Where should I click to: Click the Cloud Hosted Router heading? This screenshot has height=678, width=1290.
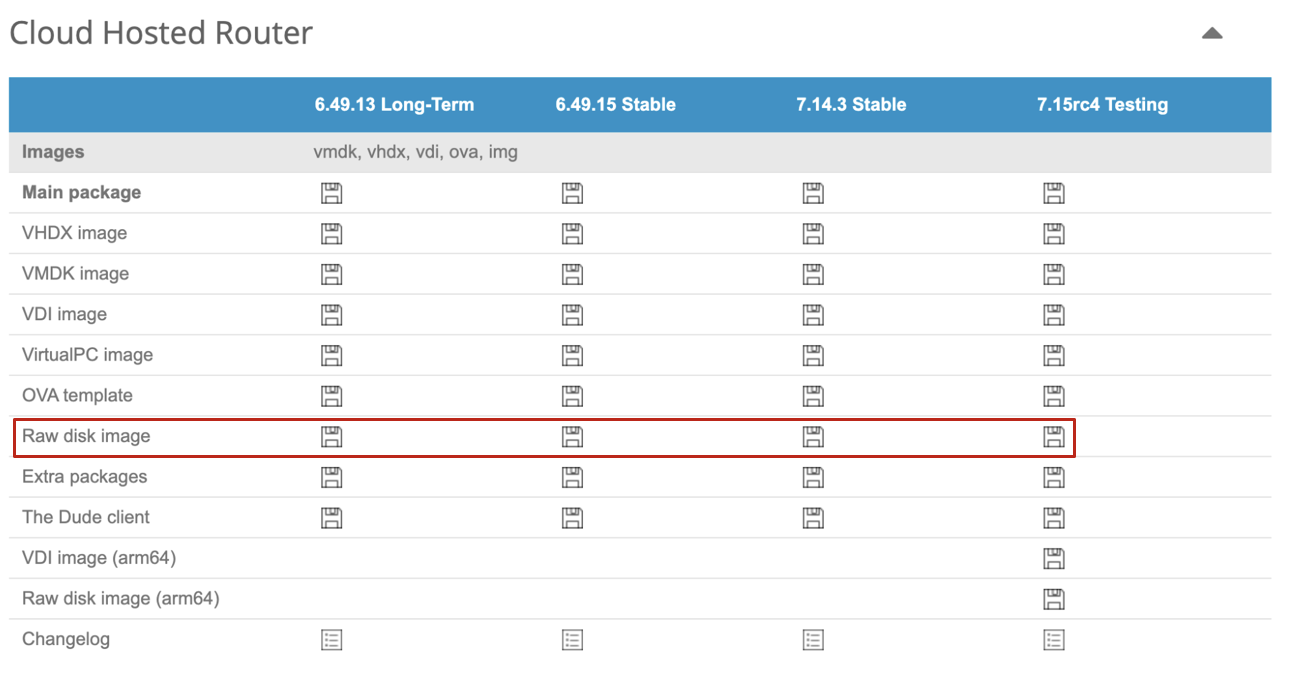160,32
